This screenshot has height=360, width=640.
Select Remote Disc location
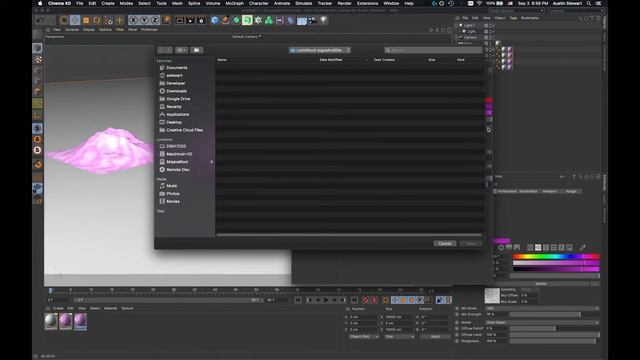178,169
